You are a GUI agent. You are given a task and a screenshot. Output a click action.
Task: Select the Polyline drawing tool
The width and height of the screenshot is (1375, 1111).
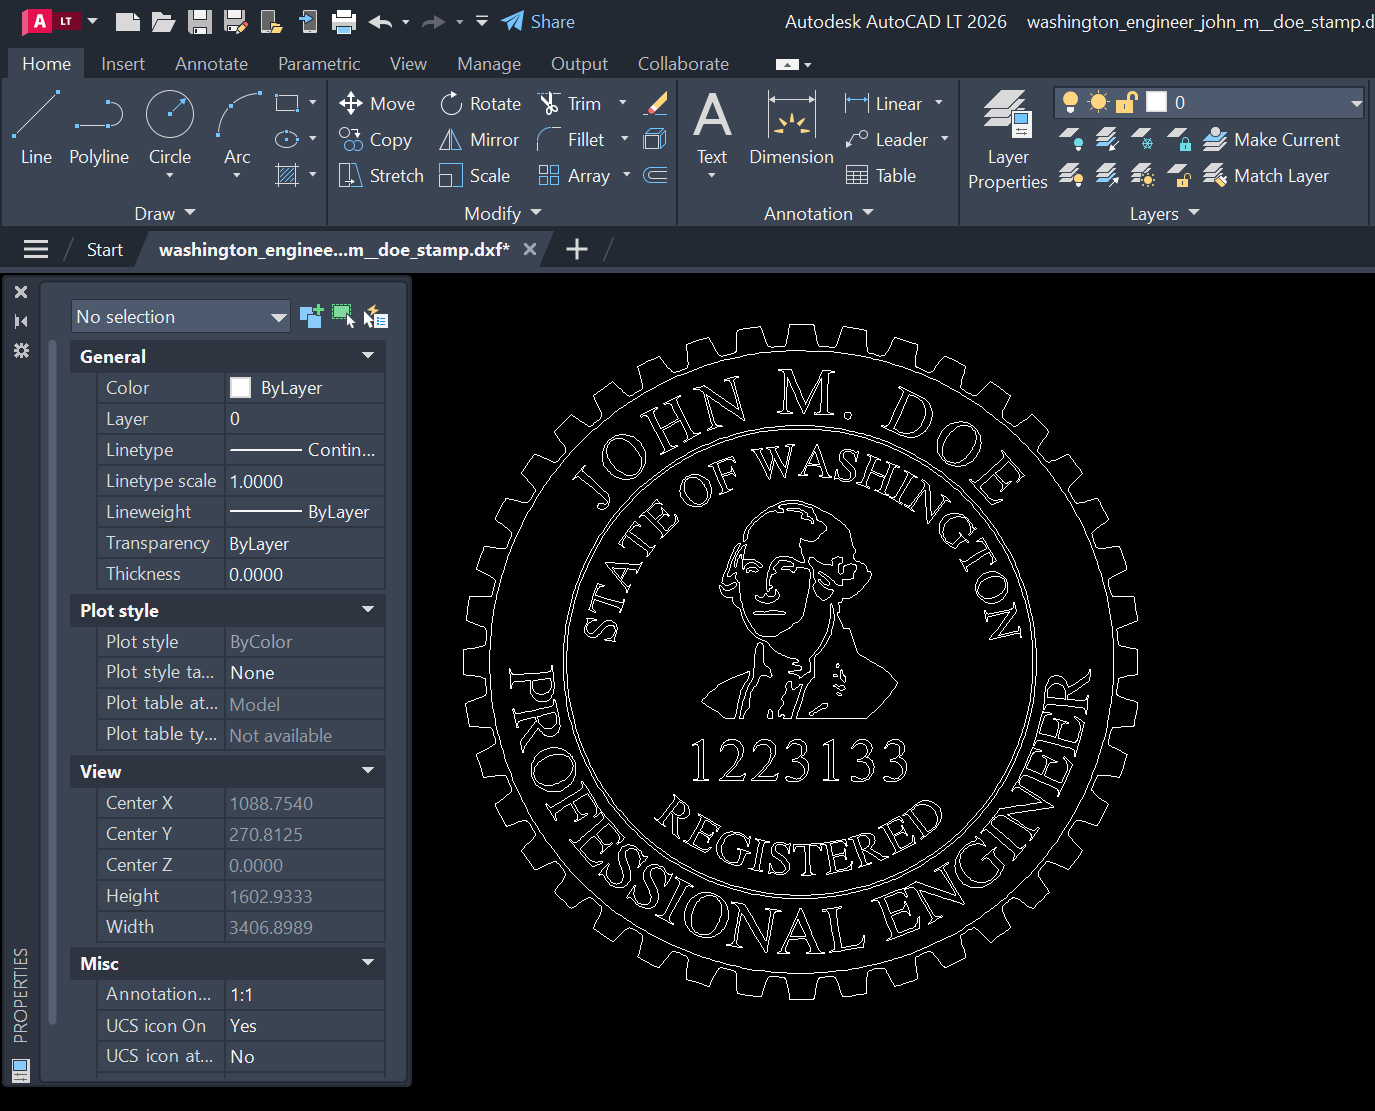(x=98, y=131)
